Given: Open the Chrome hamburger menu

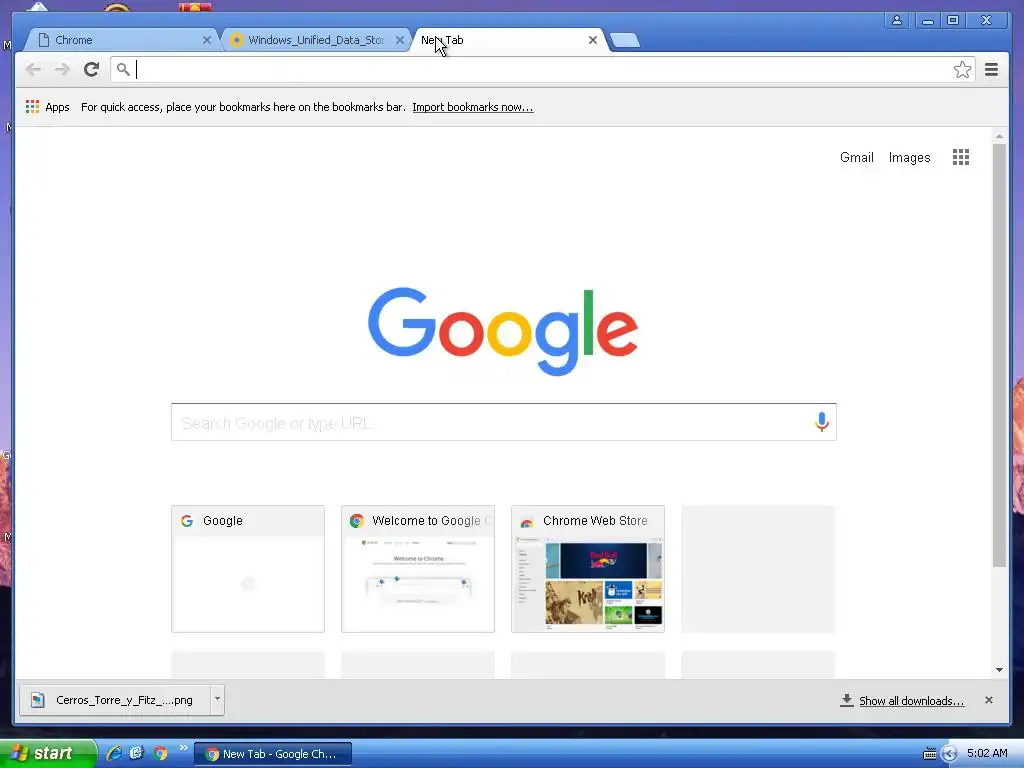Looking at the screenshot, I should pyautogui.click(x=991, y=69).
